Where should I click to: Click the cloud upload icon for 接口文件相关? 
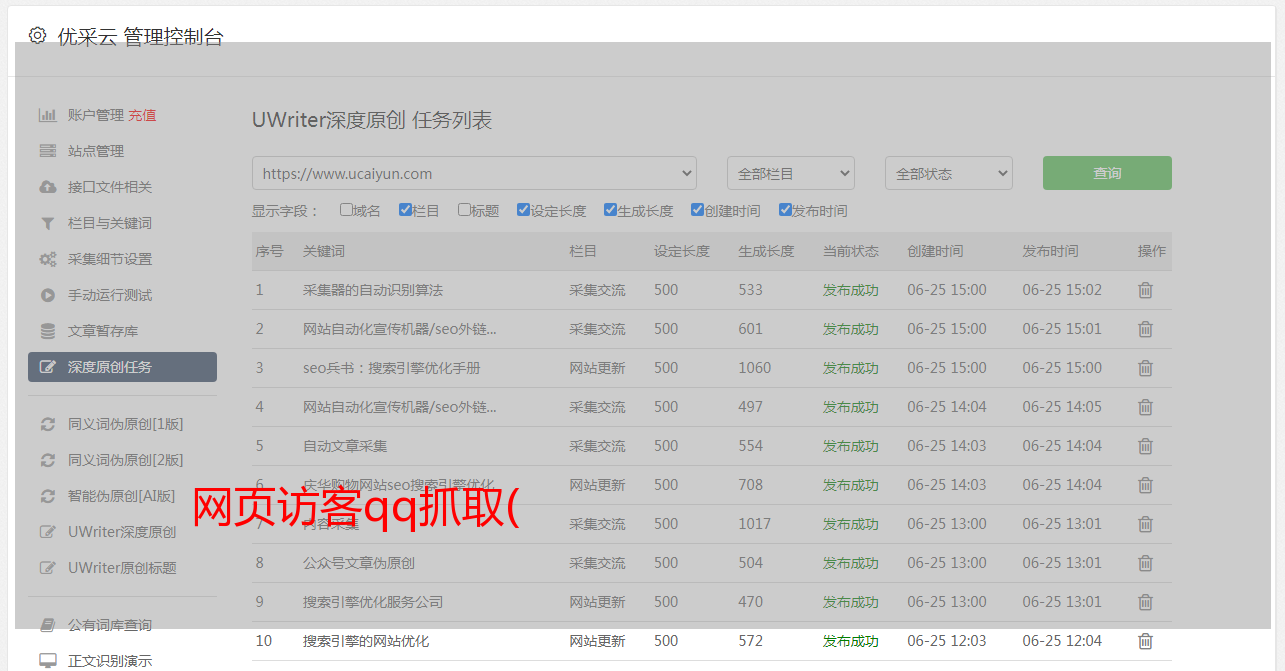[47, 187]
